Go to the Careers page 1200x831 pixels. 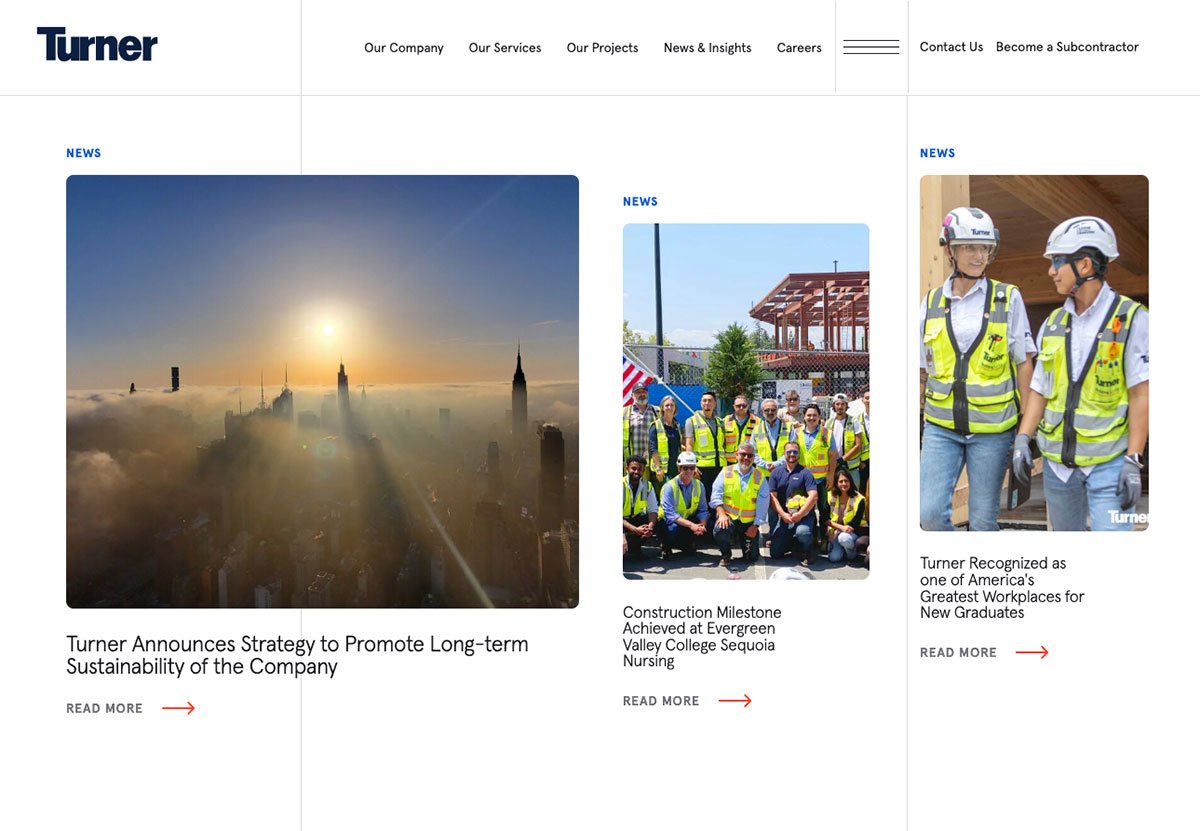point(799,47)
